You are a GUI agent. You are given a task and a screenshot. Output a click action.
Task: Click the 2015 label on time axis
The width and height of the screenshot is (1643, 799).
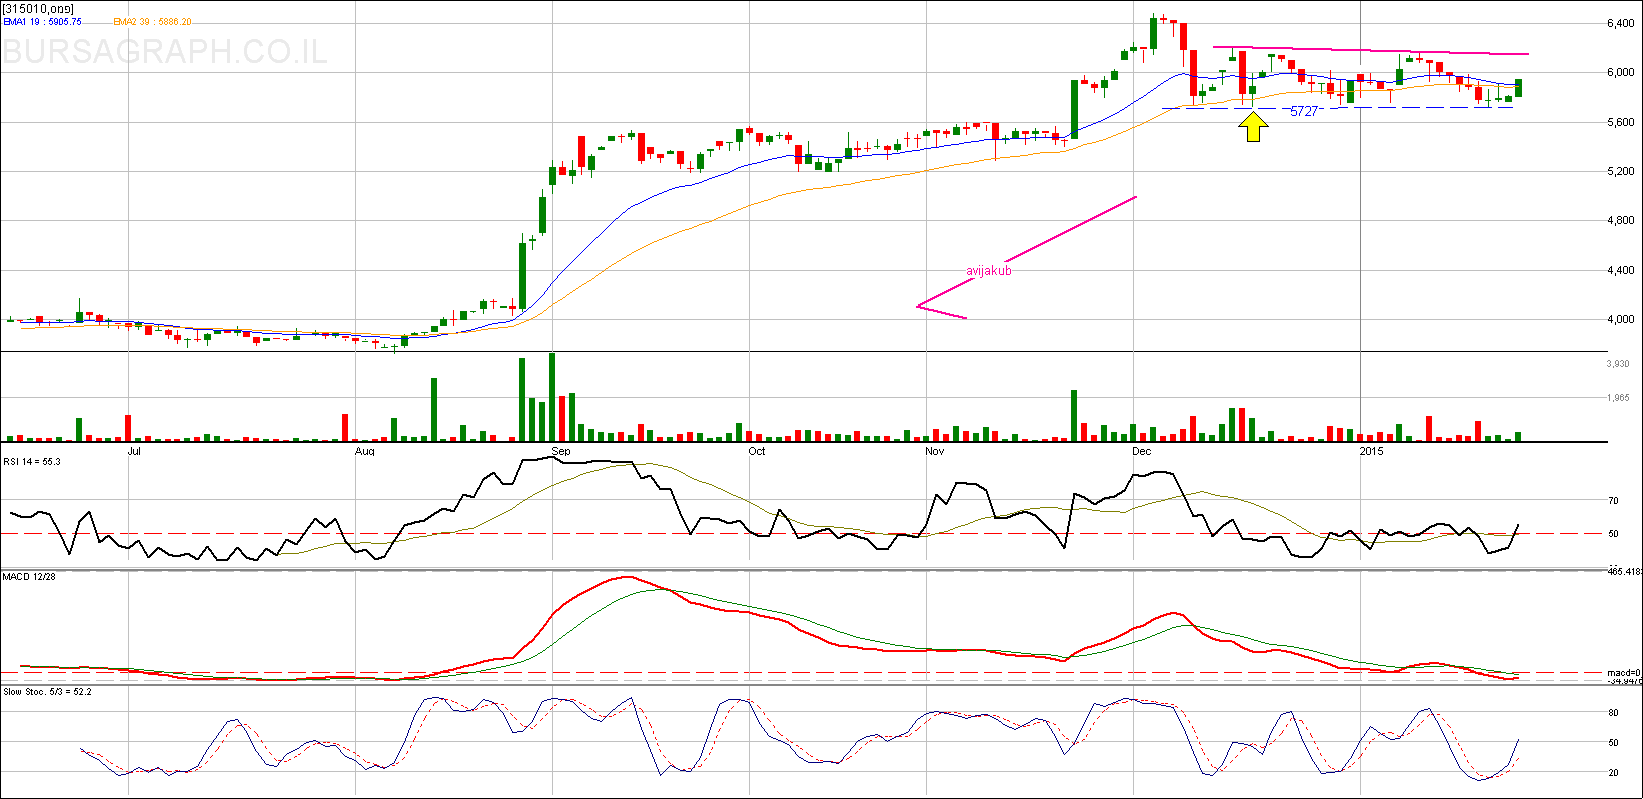tap(1372, 452)
